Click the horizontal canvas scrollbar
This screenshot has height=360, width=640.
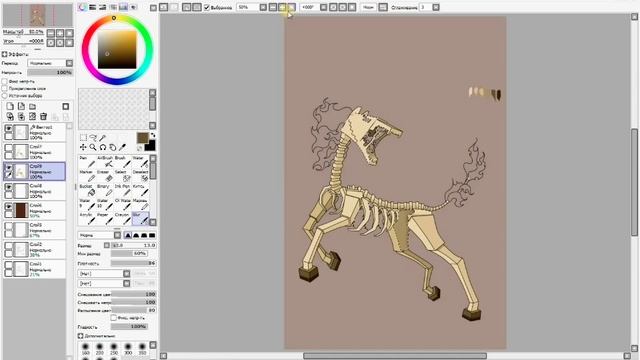[395, 356]
